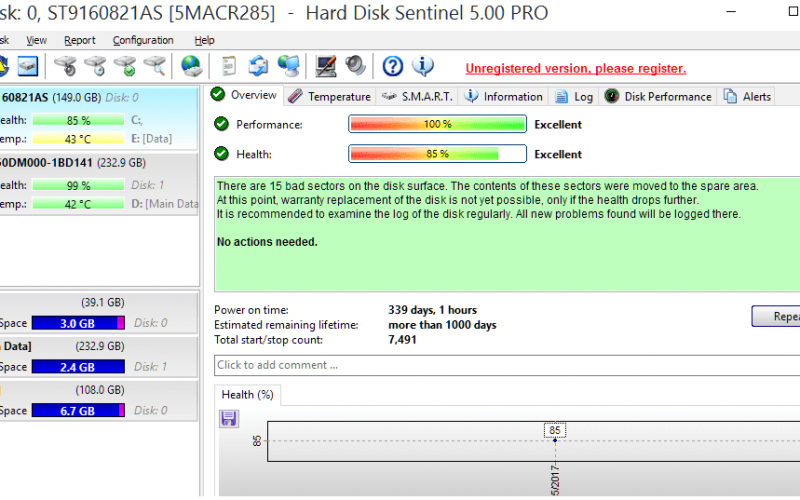Image resolution: width=800 pixels, height=500 pixels.
Task: Switch to the S.M.A.R.T. tab
Action: (417, 96)
